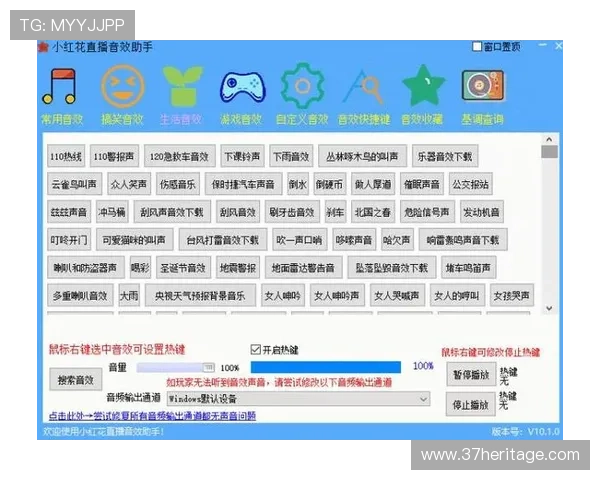Open the 生活音效 plant icon
The image size is (600, 480).
coord(182,86)
